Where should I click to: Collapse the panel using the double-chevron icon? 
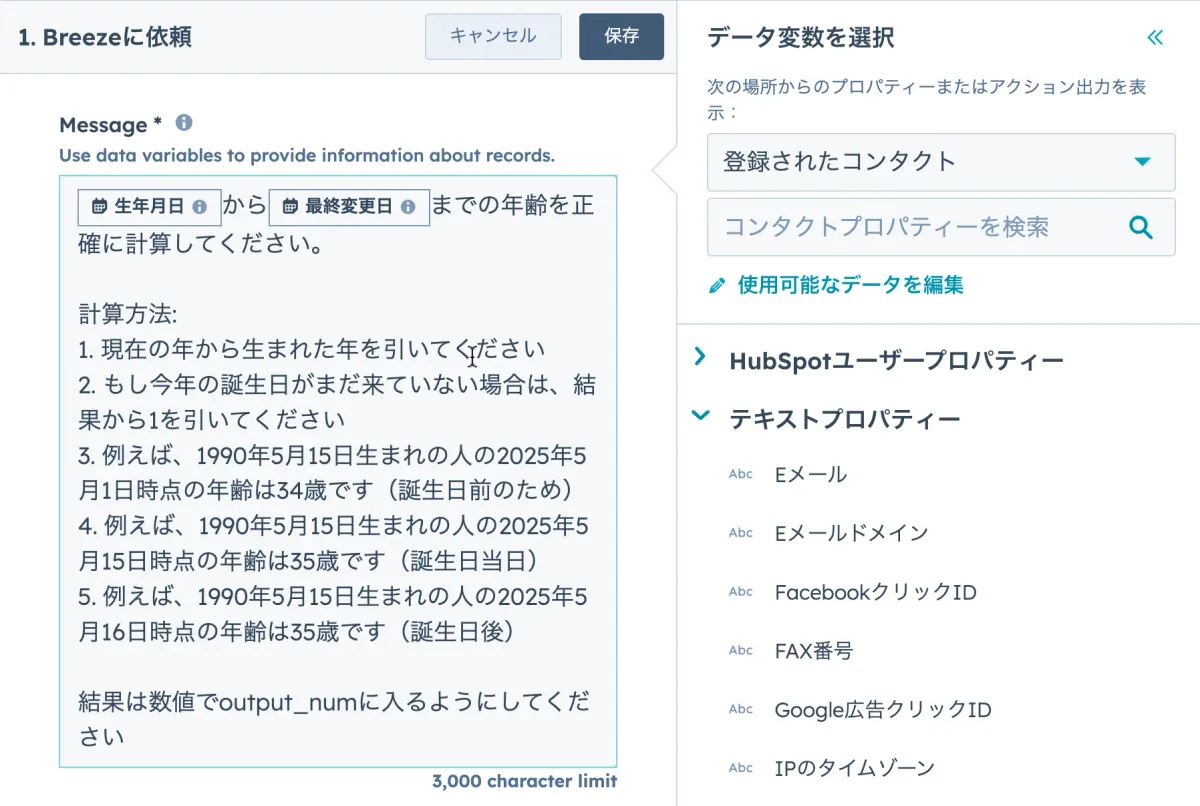(x=1155, y=36)
